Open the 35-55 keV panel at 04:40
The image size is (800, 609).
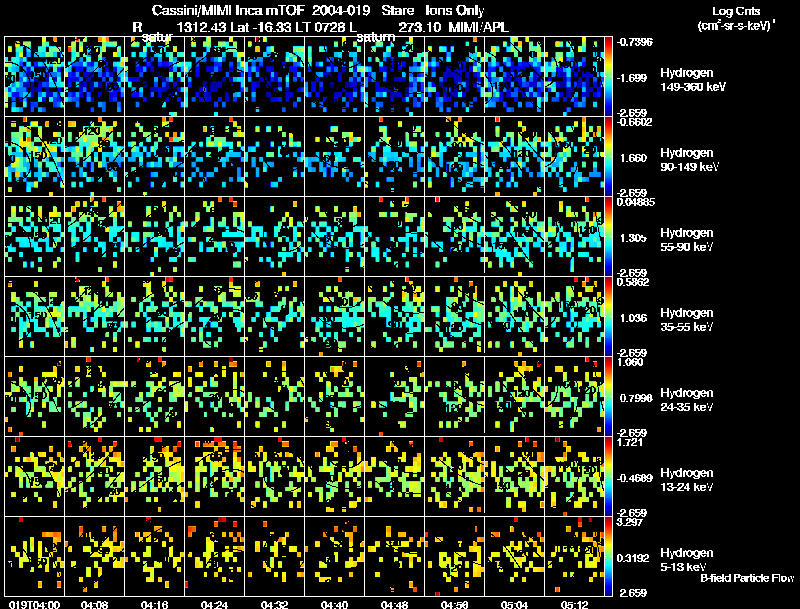click(x=335, y=317)
